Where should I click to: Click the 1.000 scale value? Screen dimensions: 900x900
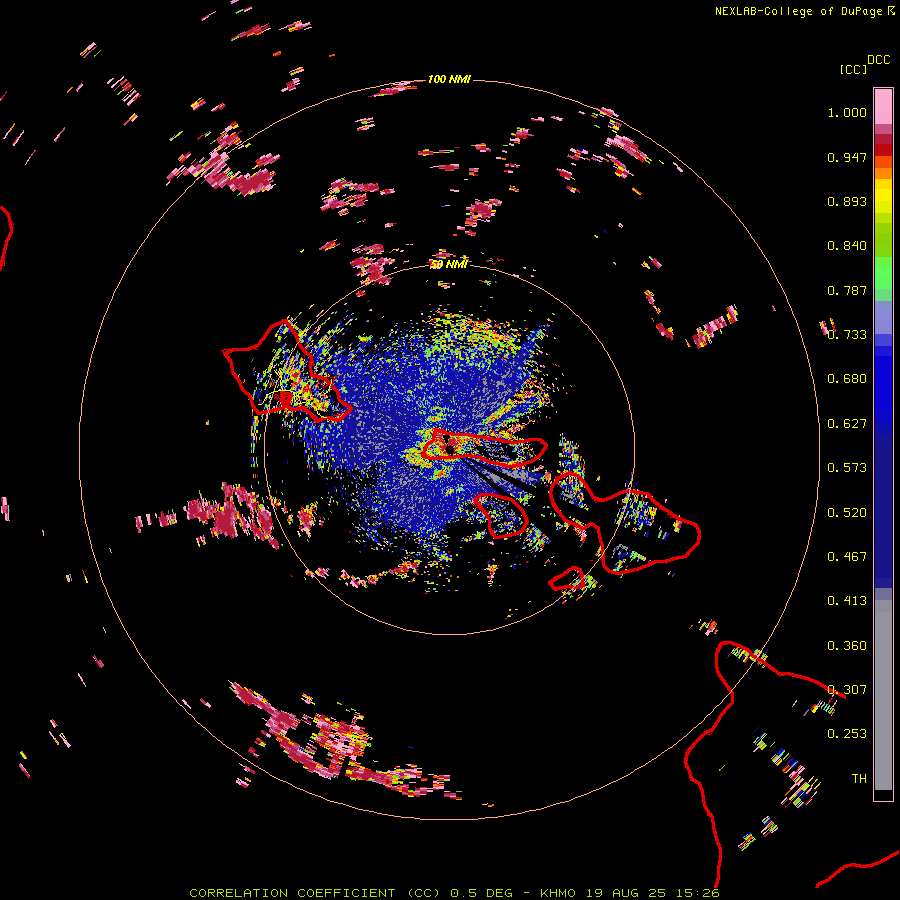tap(847, 112)
